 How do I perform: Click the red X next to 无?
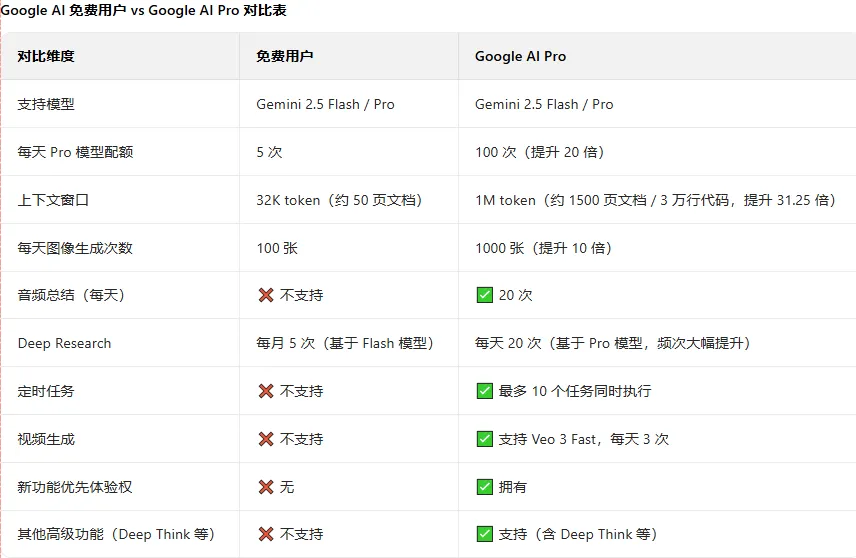coord(265,487)
